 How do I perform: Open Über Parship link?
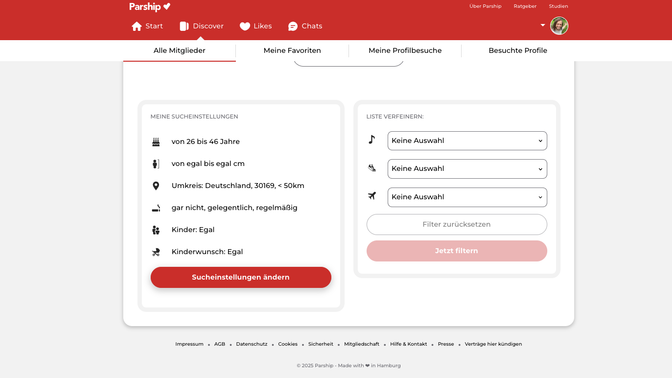pos(485,6)
